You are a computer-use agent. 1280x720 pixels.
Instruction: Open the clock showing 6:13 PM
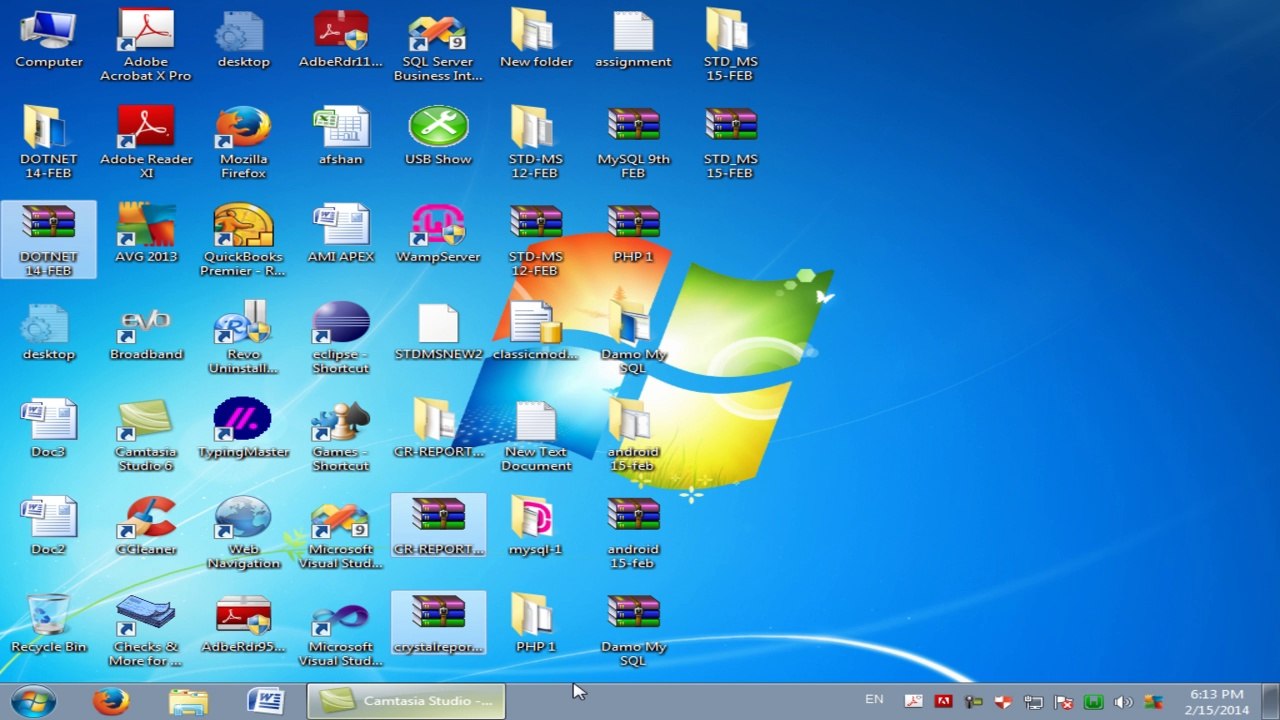[1217, 702]
